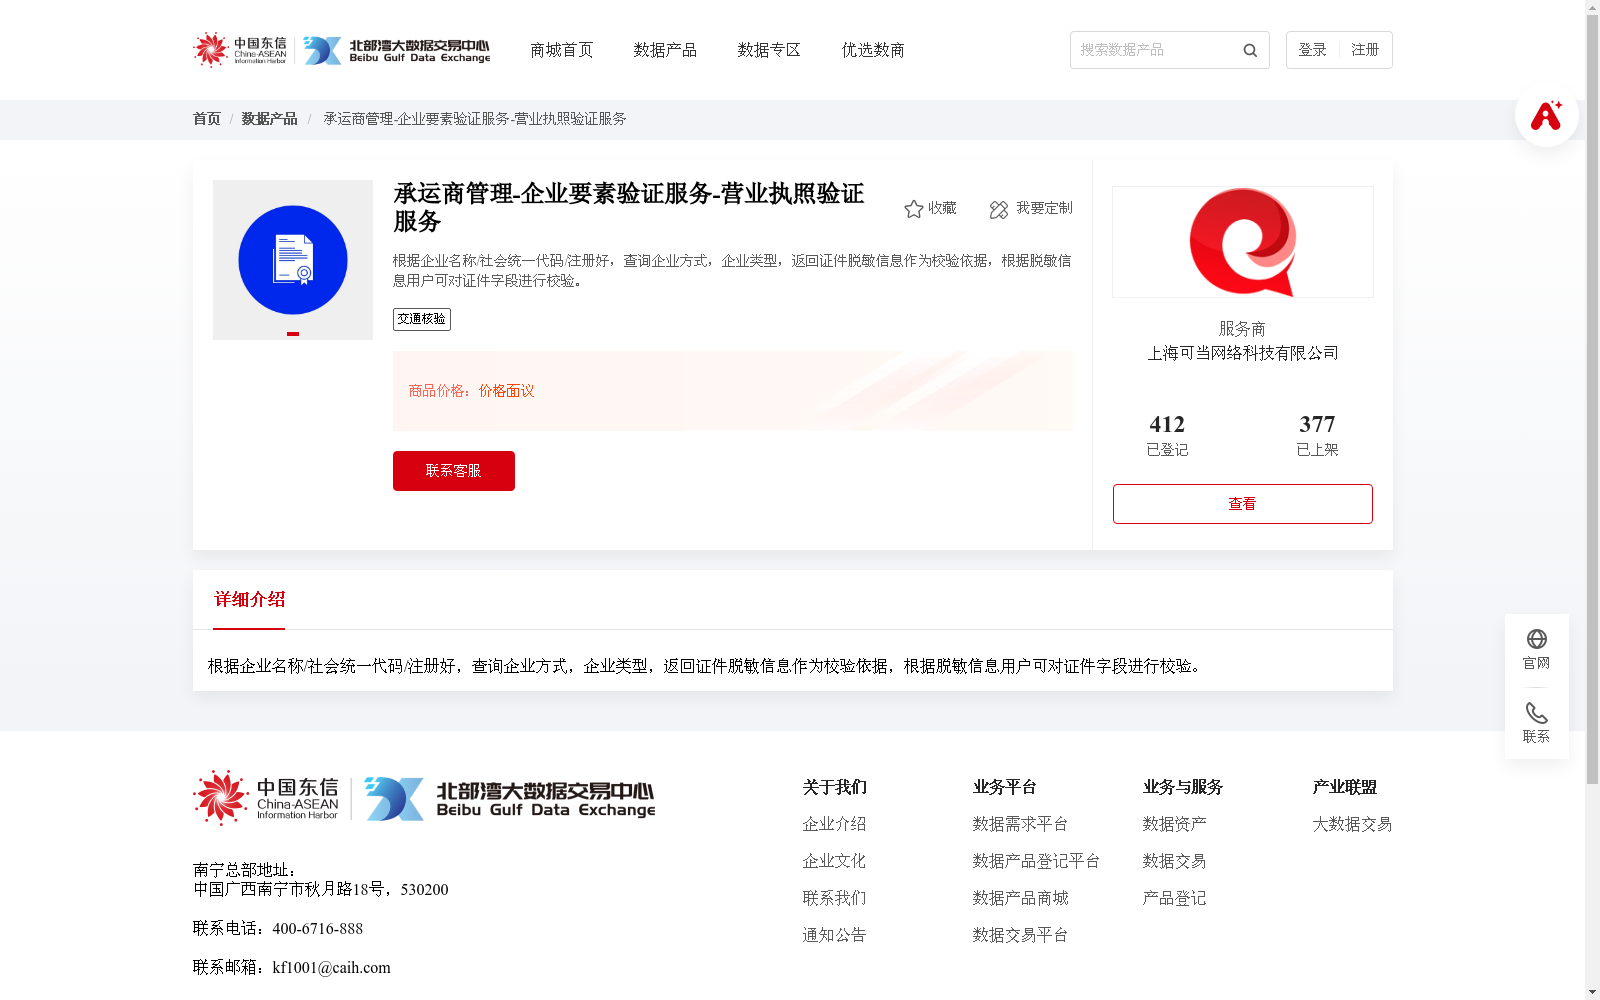Image resolution: width=1600 pixels, height=1000 pixels.
Task: Open the floating red AI assistant icon
Action: pos(1546,115)
